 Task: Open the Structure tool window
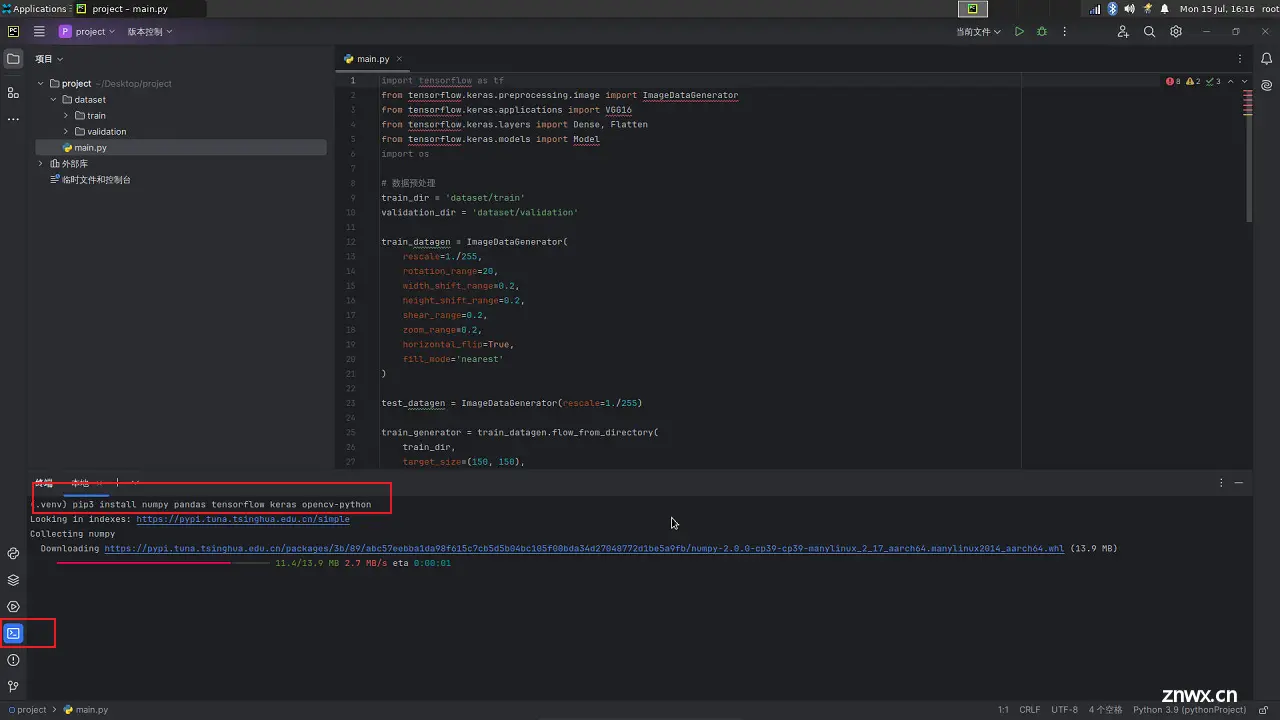13,93
